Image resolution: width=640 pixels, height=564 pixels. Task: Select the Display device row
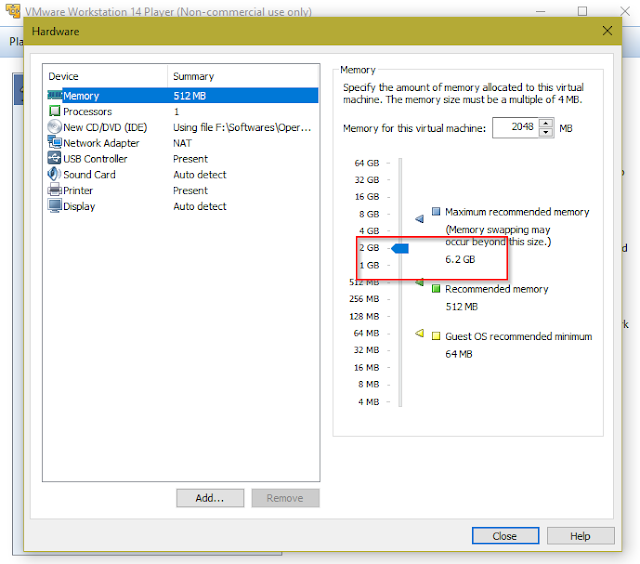pos(182,206)
